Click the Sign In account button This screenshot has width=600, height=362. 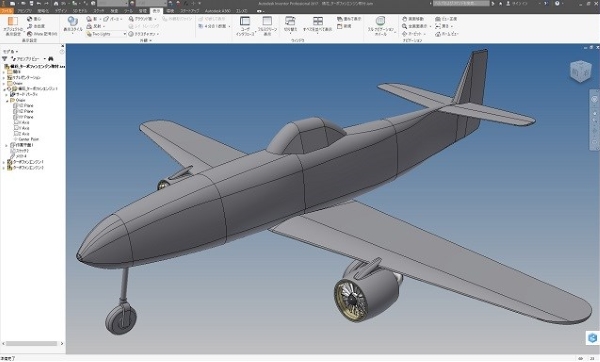point(516,3)
